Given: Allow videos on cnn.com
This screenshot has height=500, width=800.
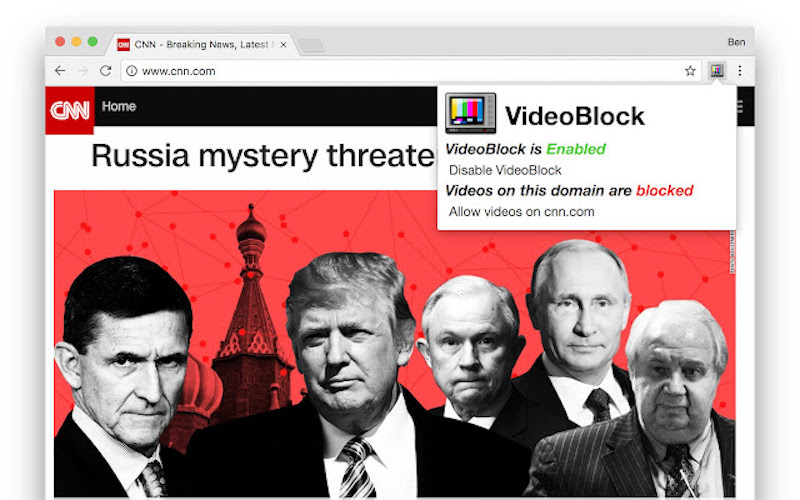Looking at the screenshot, I should coord(521,212).
